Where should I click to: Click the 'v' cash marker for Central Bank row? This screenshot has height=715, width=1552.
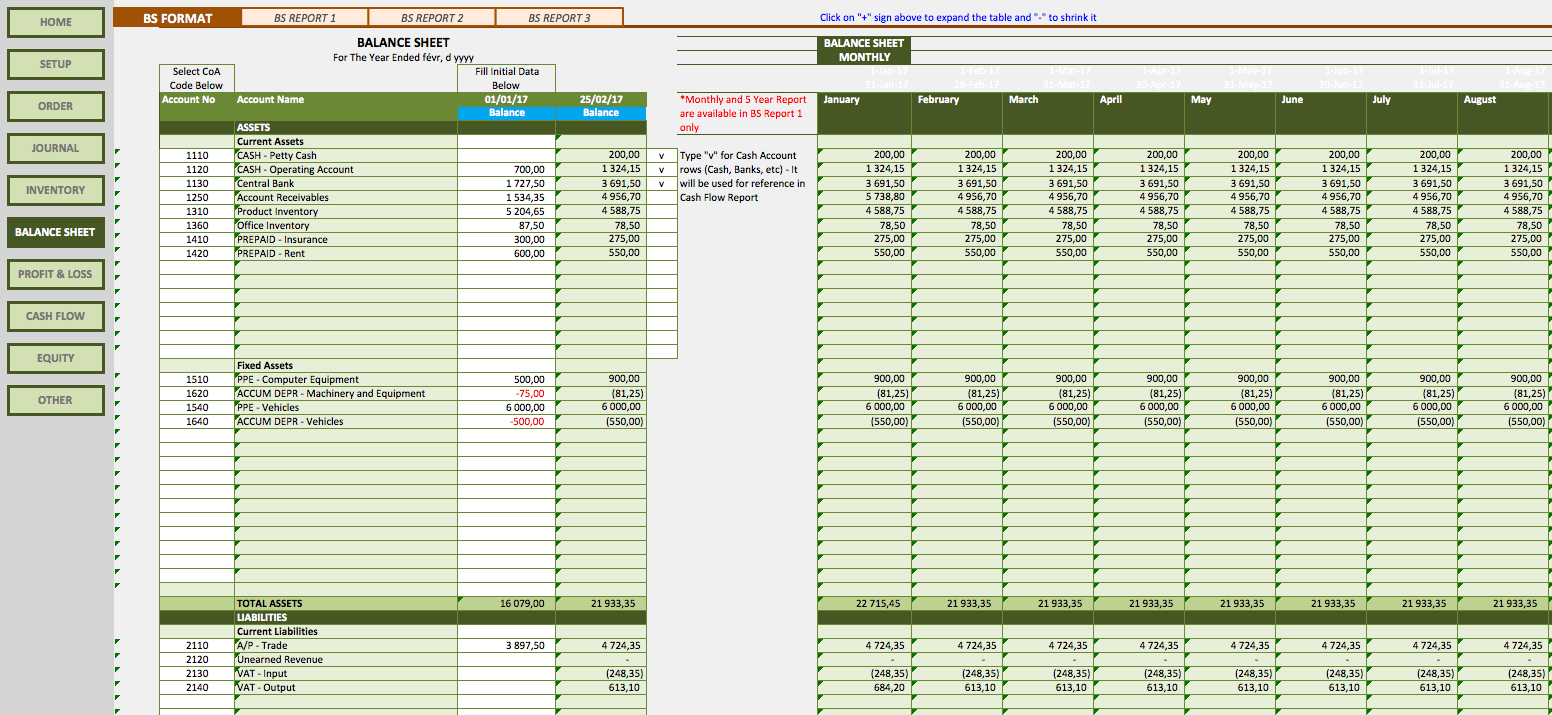(661, 184)
